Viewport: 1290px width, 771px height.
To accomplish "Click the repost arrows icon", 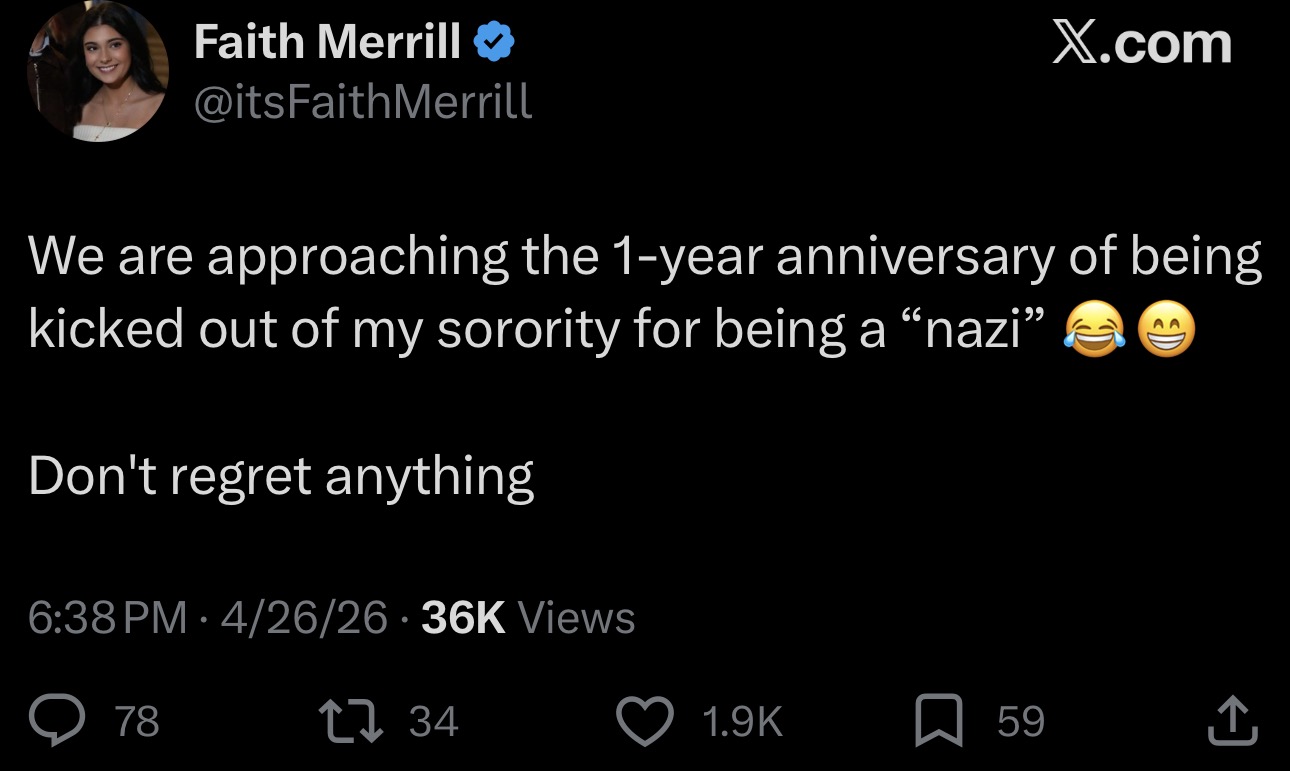I will [x=351, y=720].
